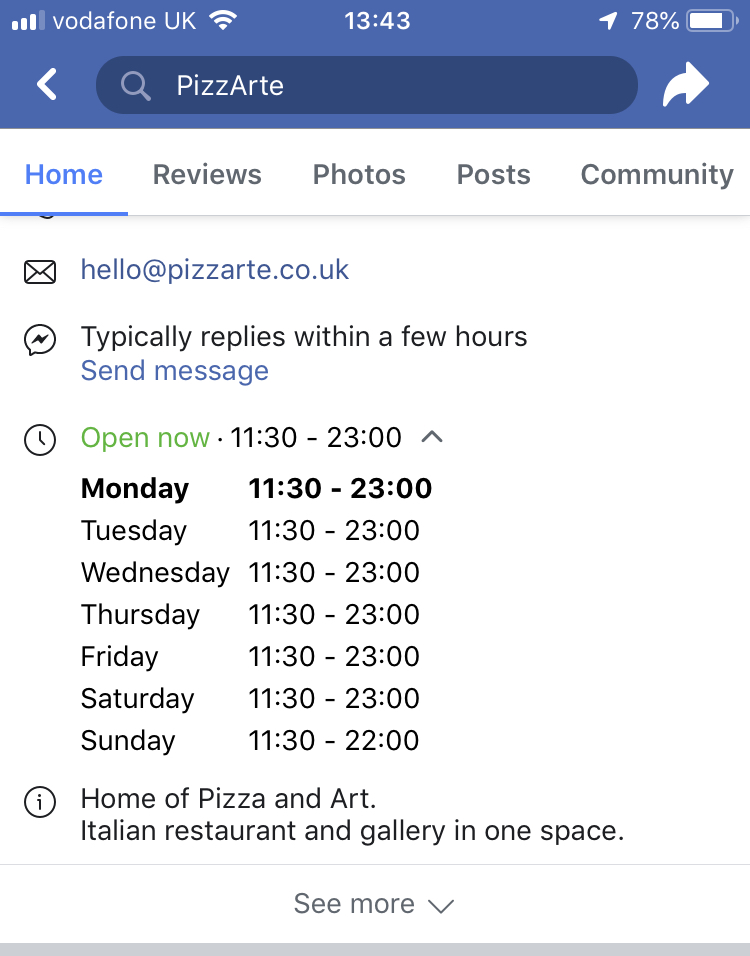Viewport: 750px width, 956px height.
Task: Switch to the Reviews tab
Action: (207, 175)
